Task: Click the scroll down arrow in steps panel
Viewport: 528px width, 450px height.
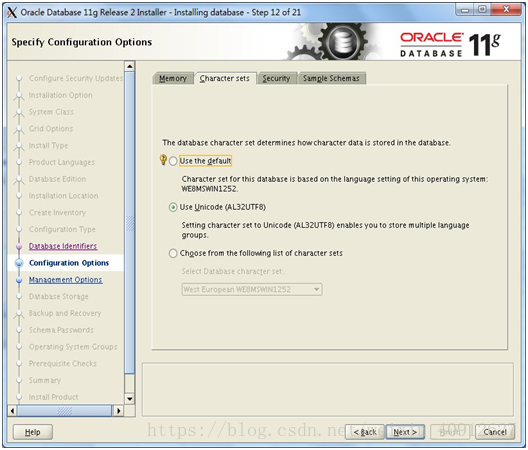Action: (130, 399)
